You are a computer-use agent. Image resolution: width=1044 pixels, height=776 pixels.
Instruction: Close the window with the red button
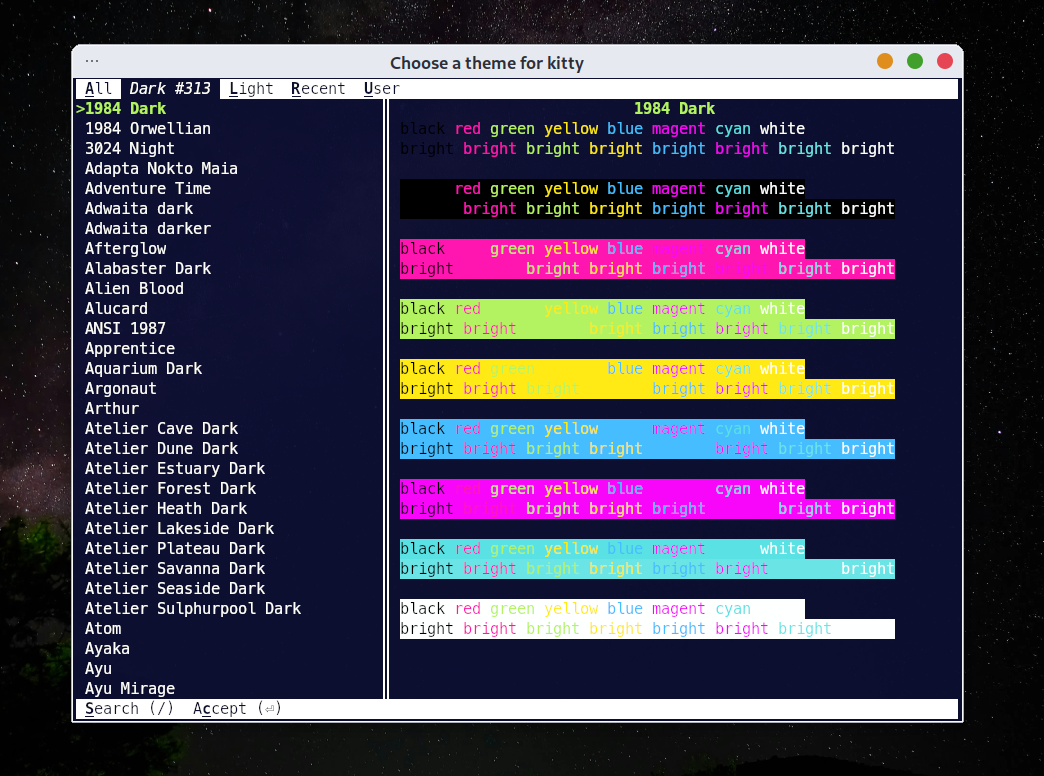tap(945, 61)
